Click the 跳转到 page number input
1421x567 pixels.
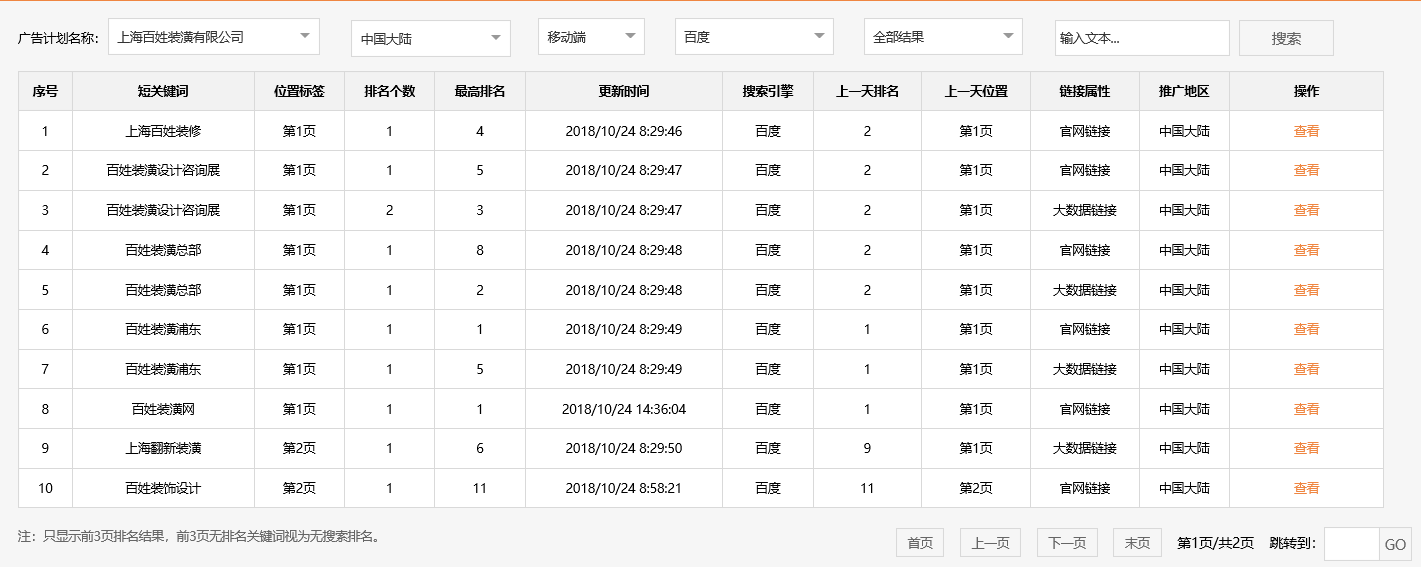pyautogui.click(x=1352, y=544)
